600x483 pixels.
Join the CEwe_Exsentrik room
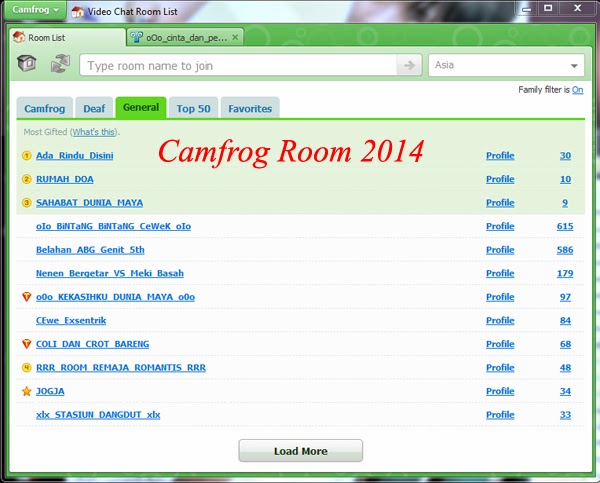71,321
